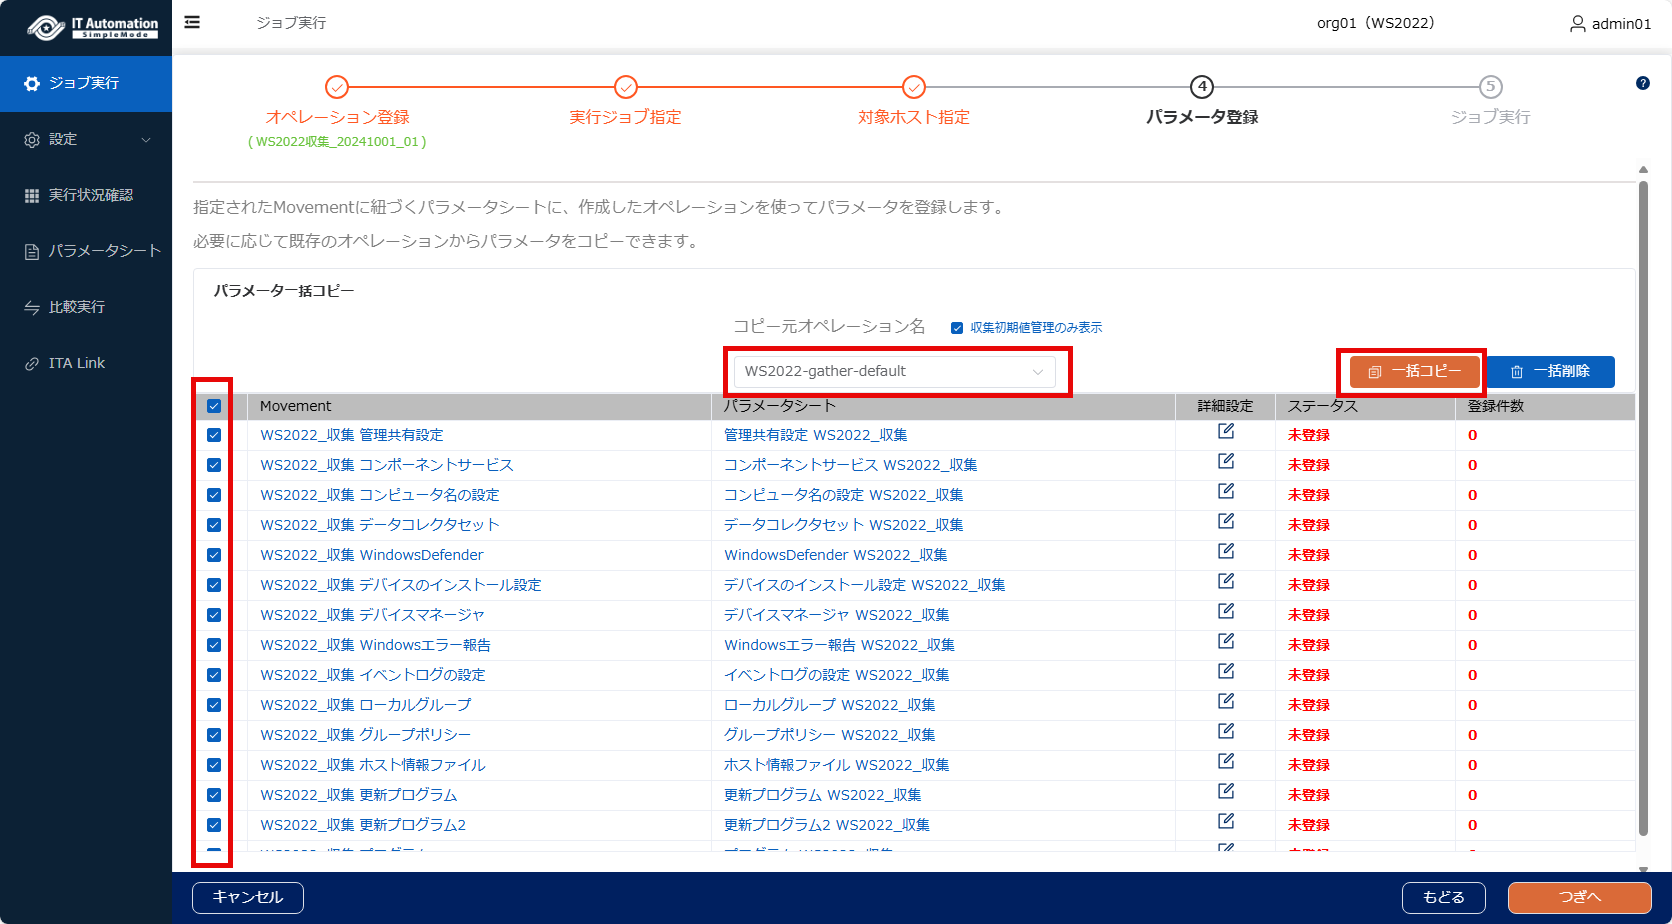Click the hamburger menu icon in the header
1672x924 pixels.
click(192, 22)
